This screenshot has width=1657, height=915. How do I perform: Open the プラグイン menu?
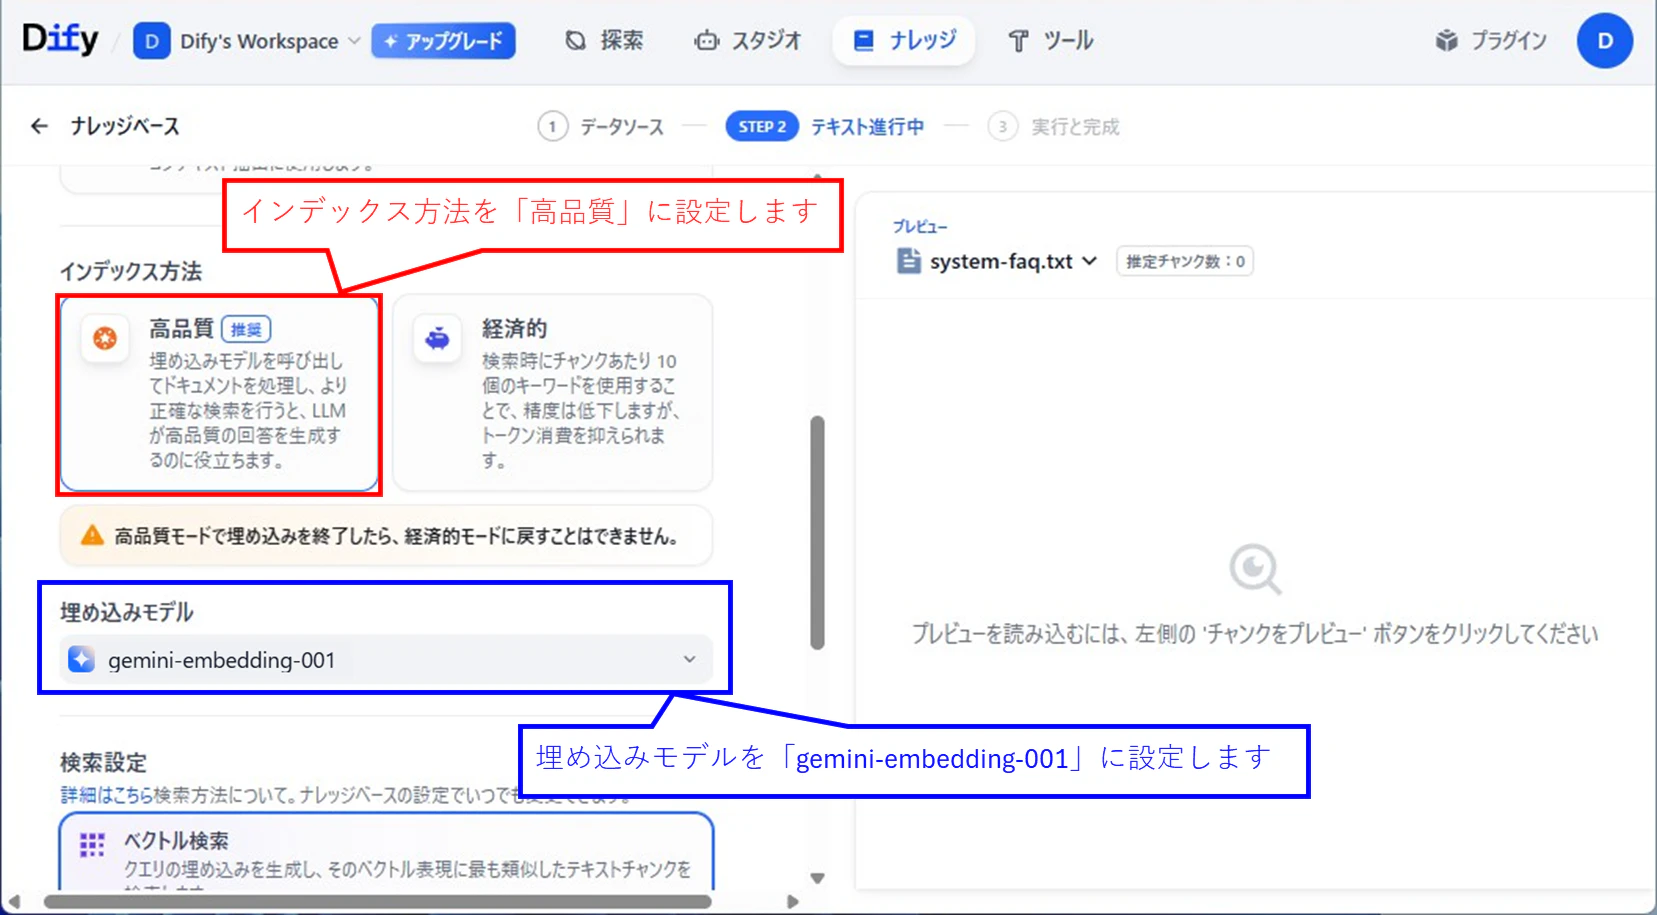click(1491, 40)
